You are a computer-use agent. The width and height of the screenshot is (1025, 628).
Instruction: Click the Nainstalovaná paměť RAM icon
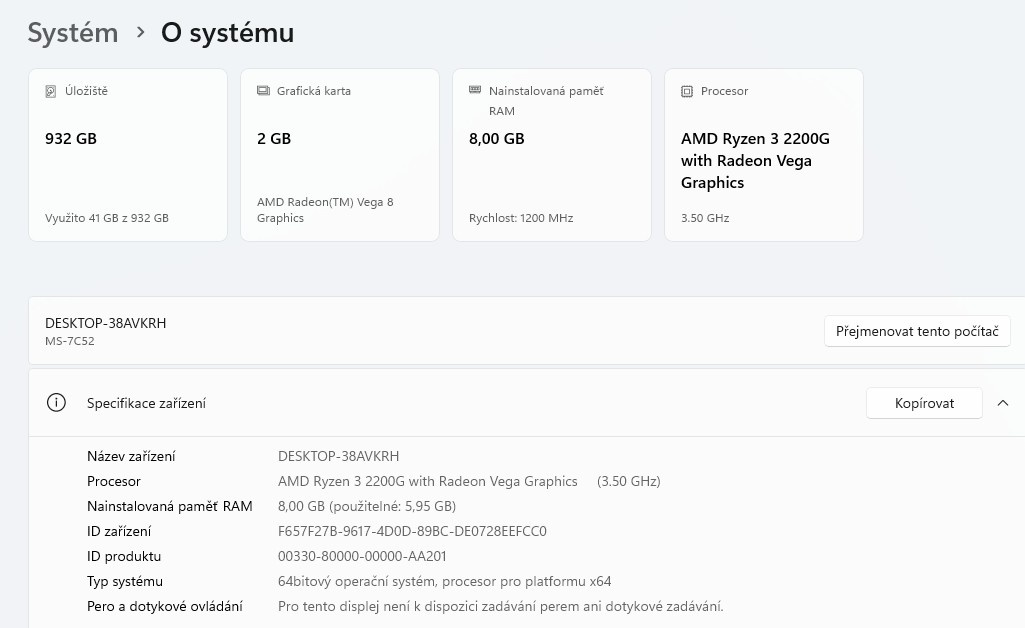click(475, 91)
